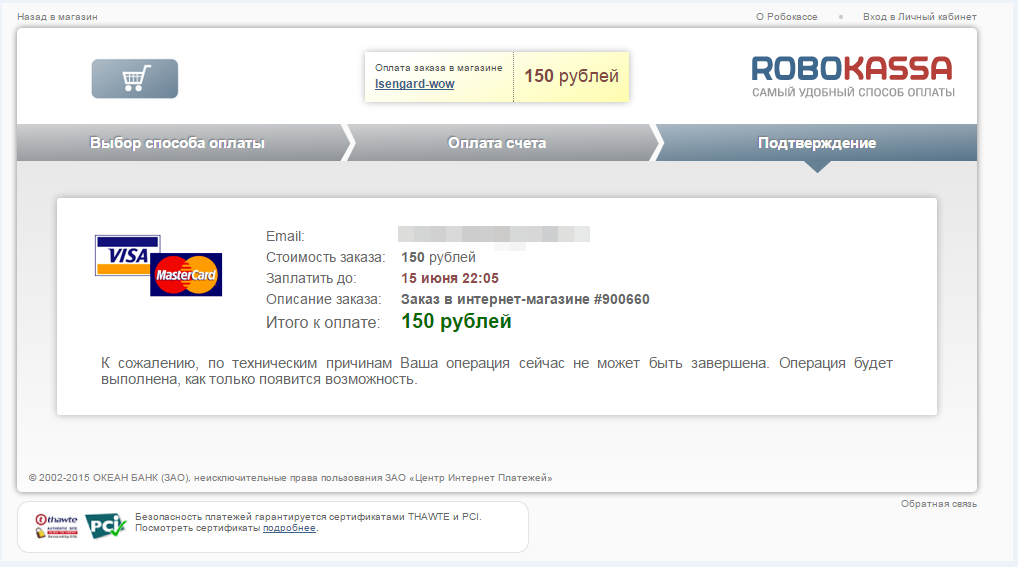The height and width of the screenshot is (567, 1018).
Task: Click 'подробнее' to view certificates
Action: click(289, 528)
